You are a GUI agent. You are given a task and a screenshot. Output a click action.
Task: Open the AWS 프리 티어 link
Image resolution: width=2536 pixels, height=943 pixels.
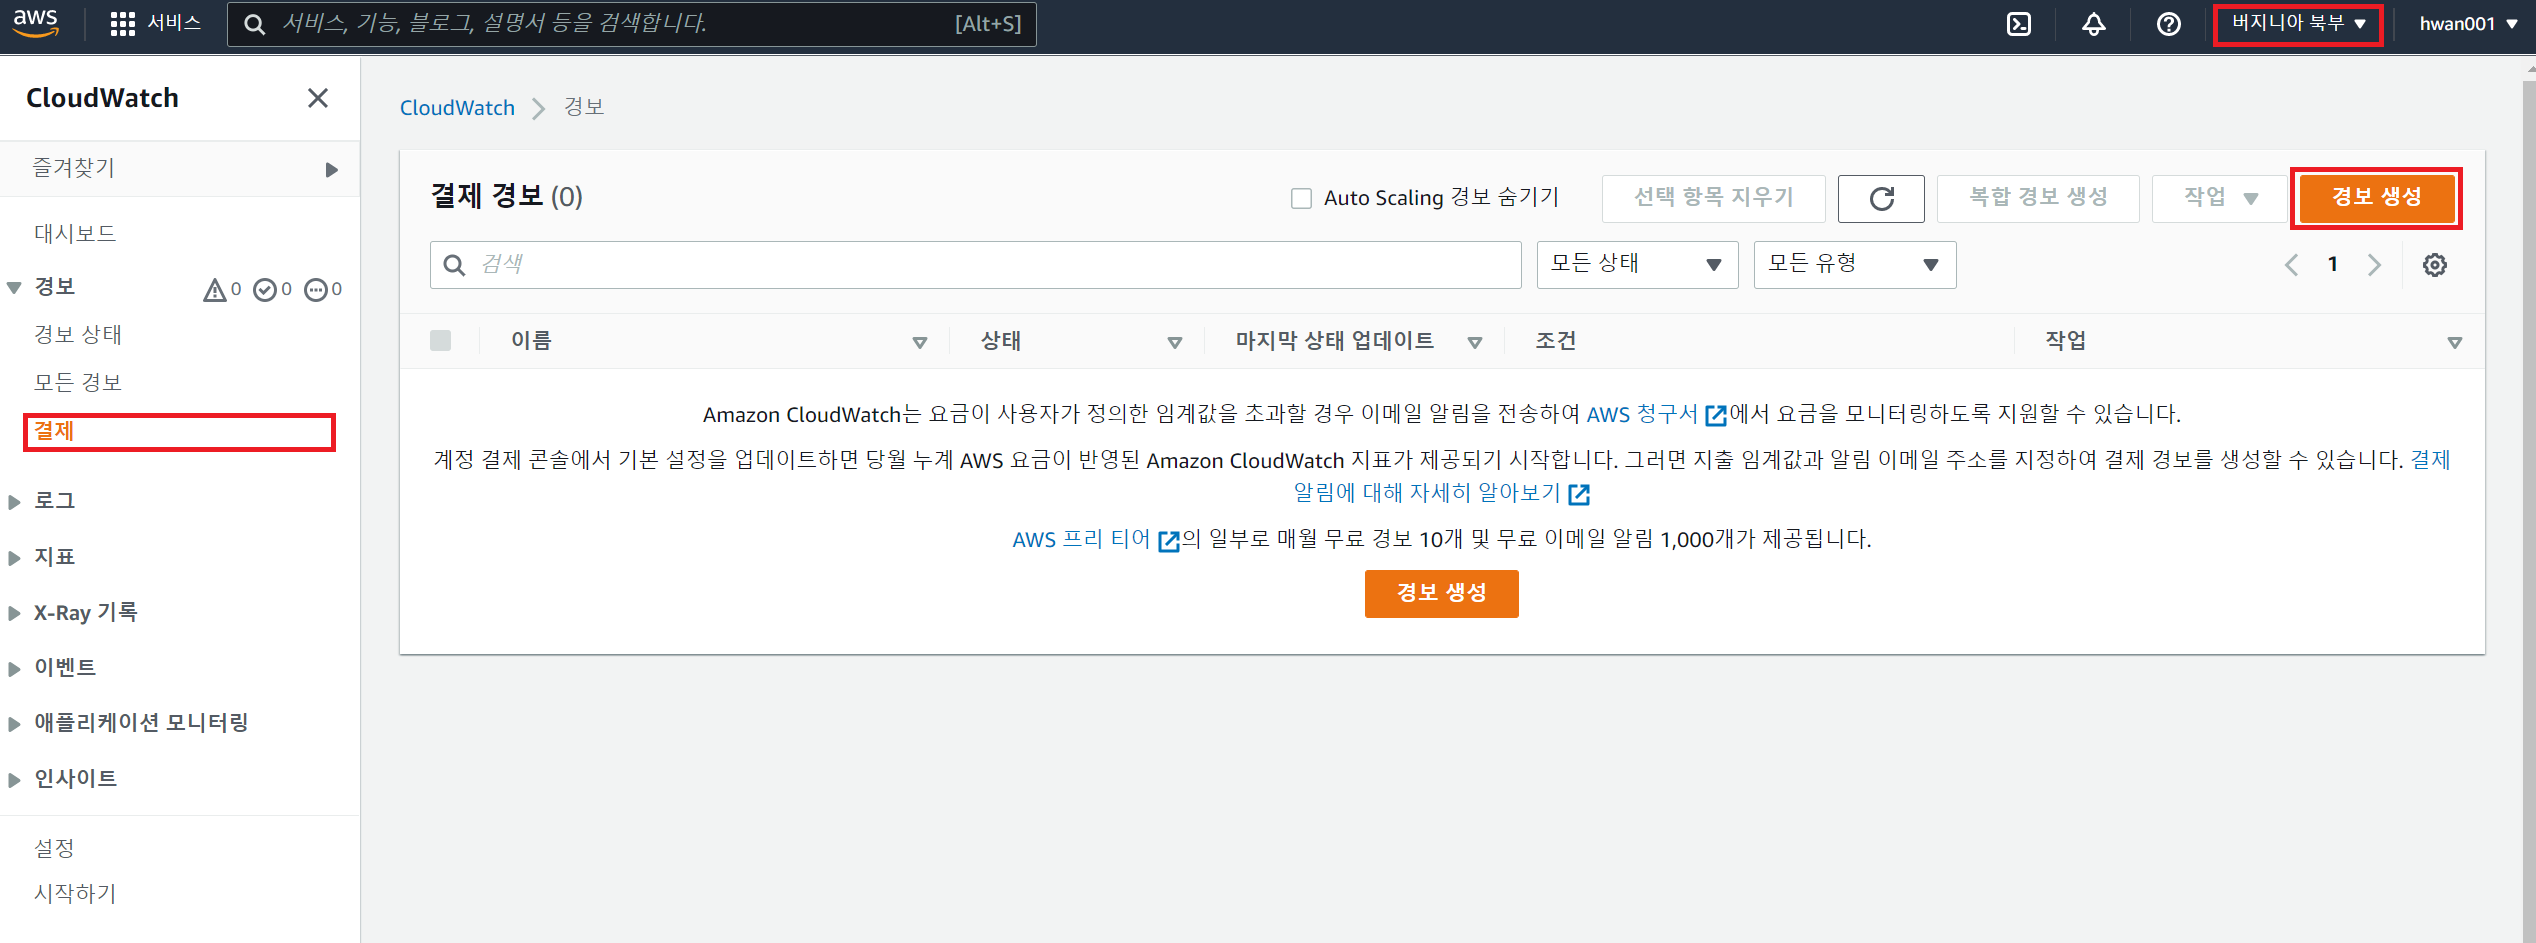tap(1096, 540)
